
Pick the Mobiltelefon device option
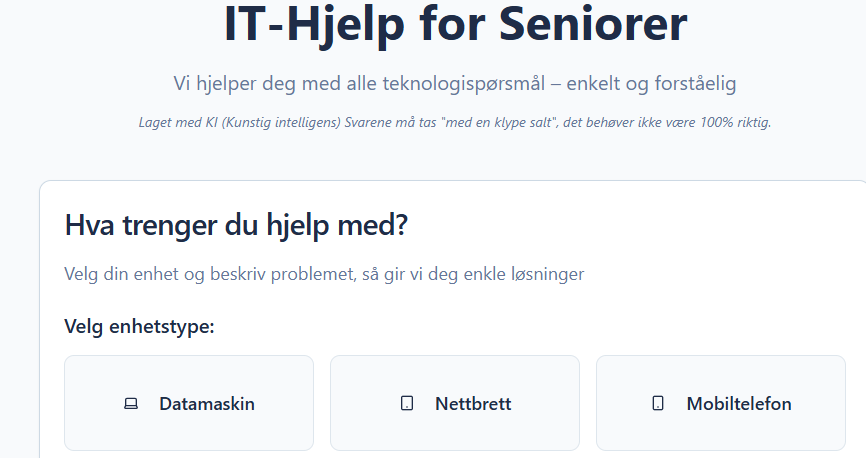click(721, 403)
